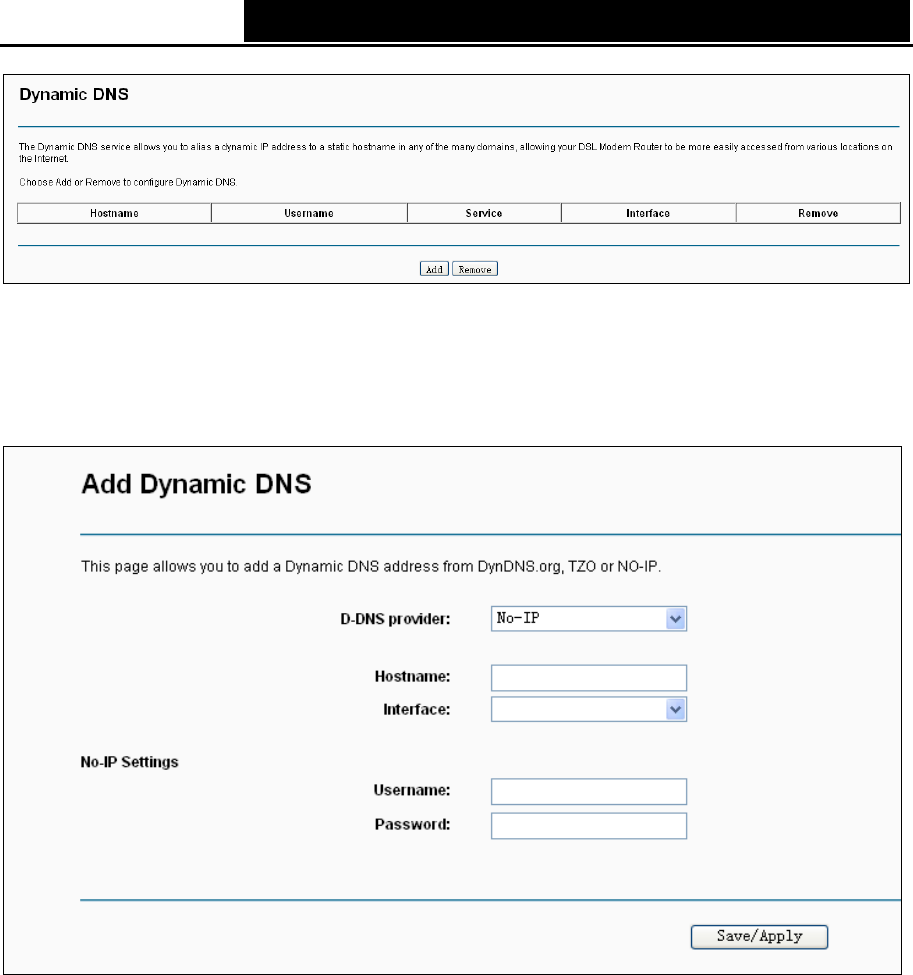Click the Add Dynamic DNS heading

point(197,484)
